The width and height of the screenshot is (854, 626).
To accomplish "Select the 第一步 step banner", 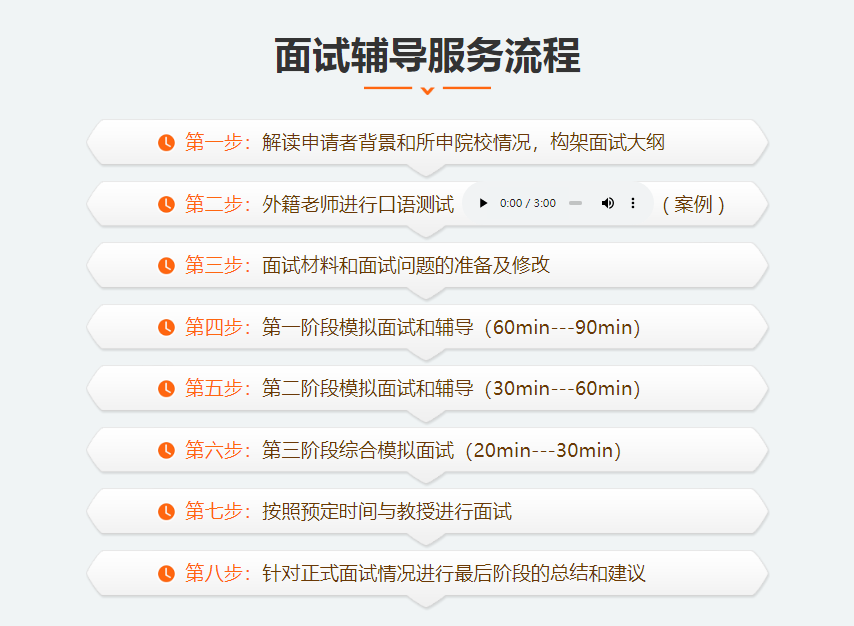I will coord(427,143).
